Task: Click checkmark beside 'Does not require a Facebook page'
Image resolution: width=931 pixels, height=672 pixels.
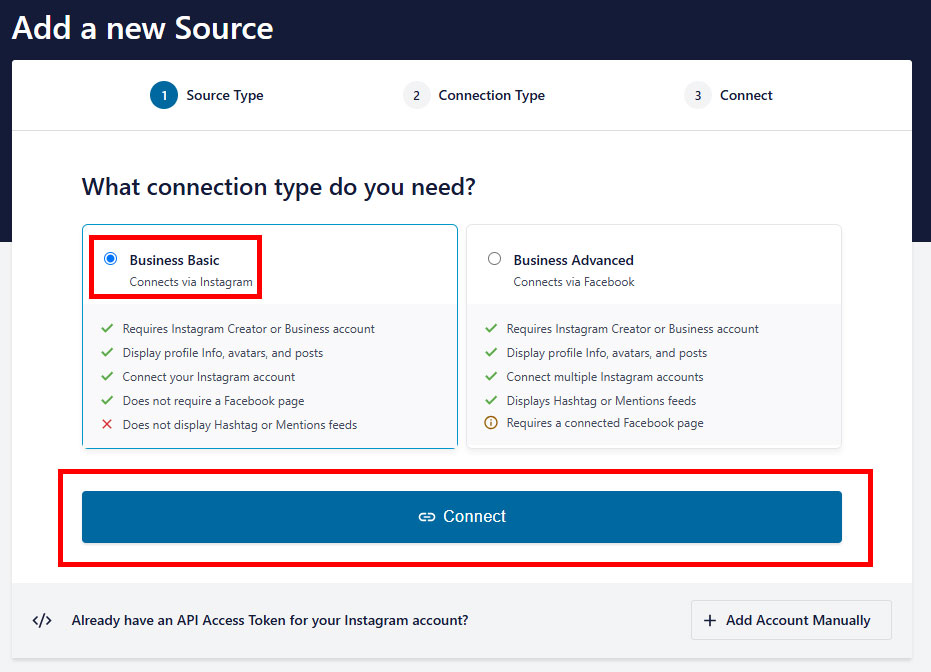Action: 107,400
